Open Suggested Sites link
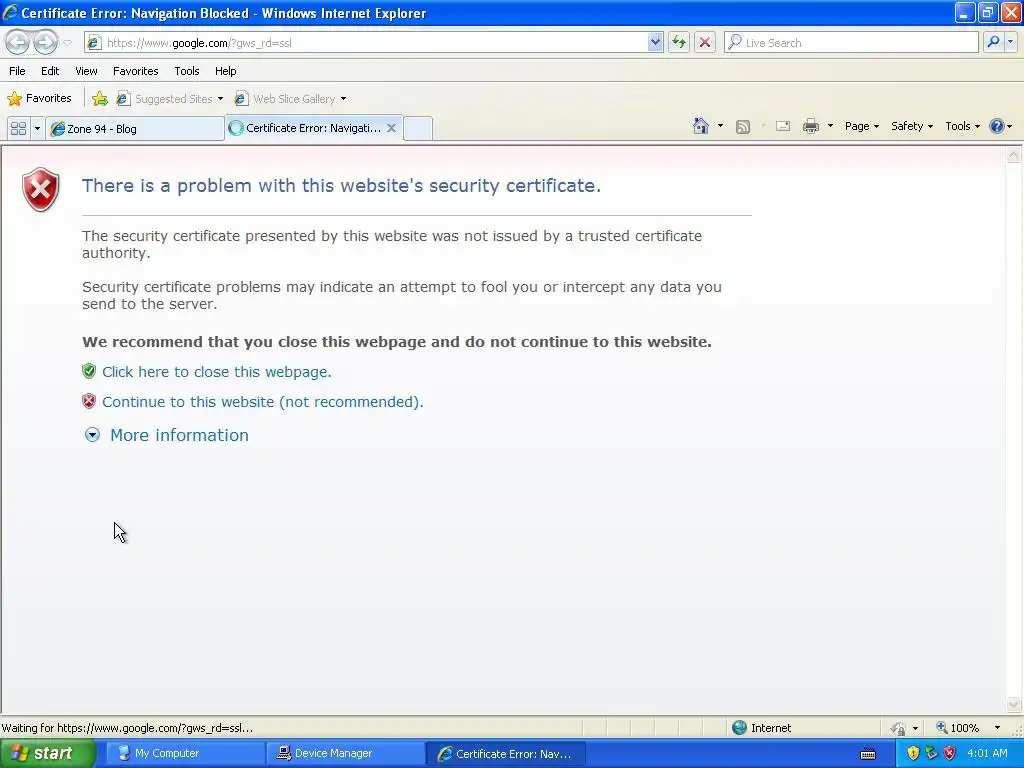 click(169, 99)
